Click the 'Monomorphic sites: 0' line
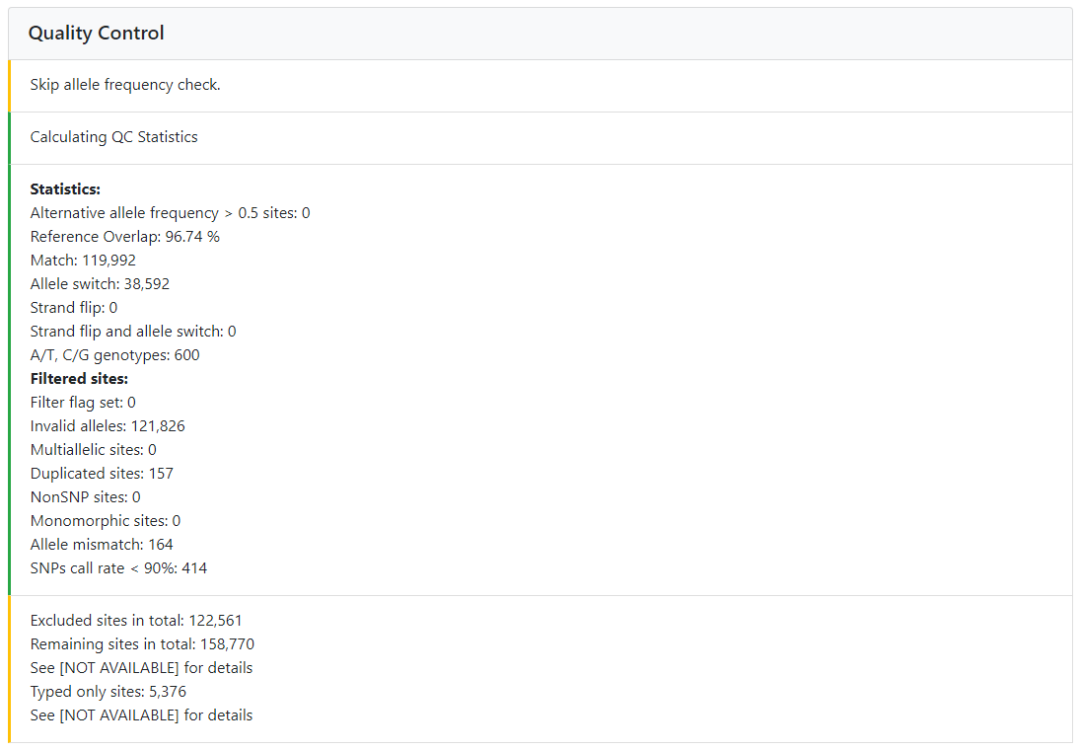The width and height of the screenshot is (1080, 751). coord(105,521)
